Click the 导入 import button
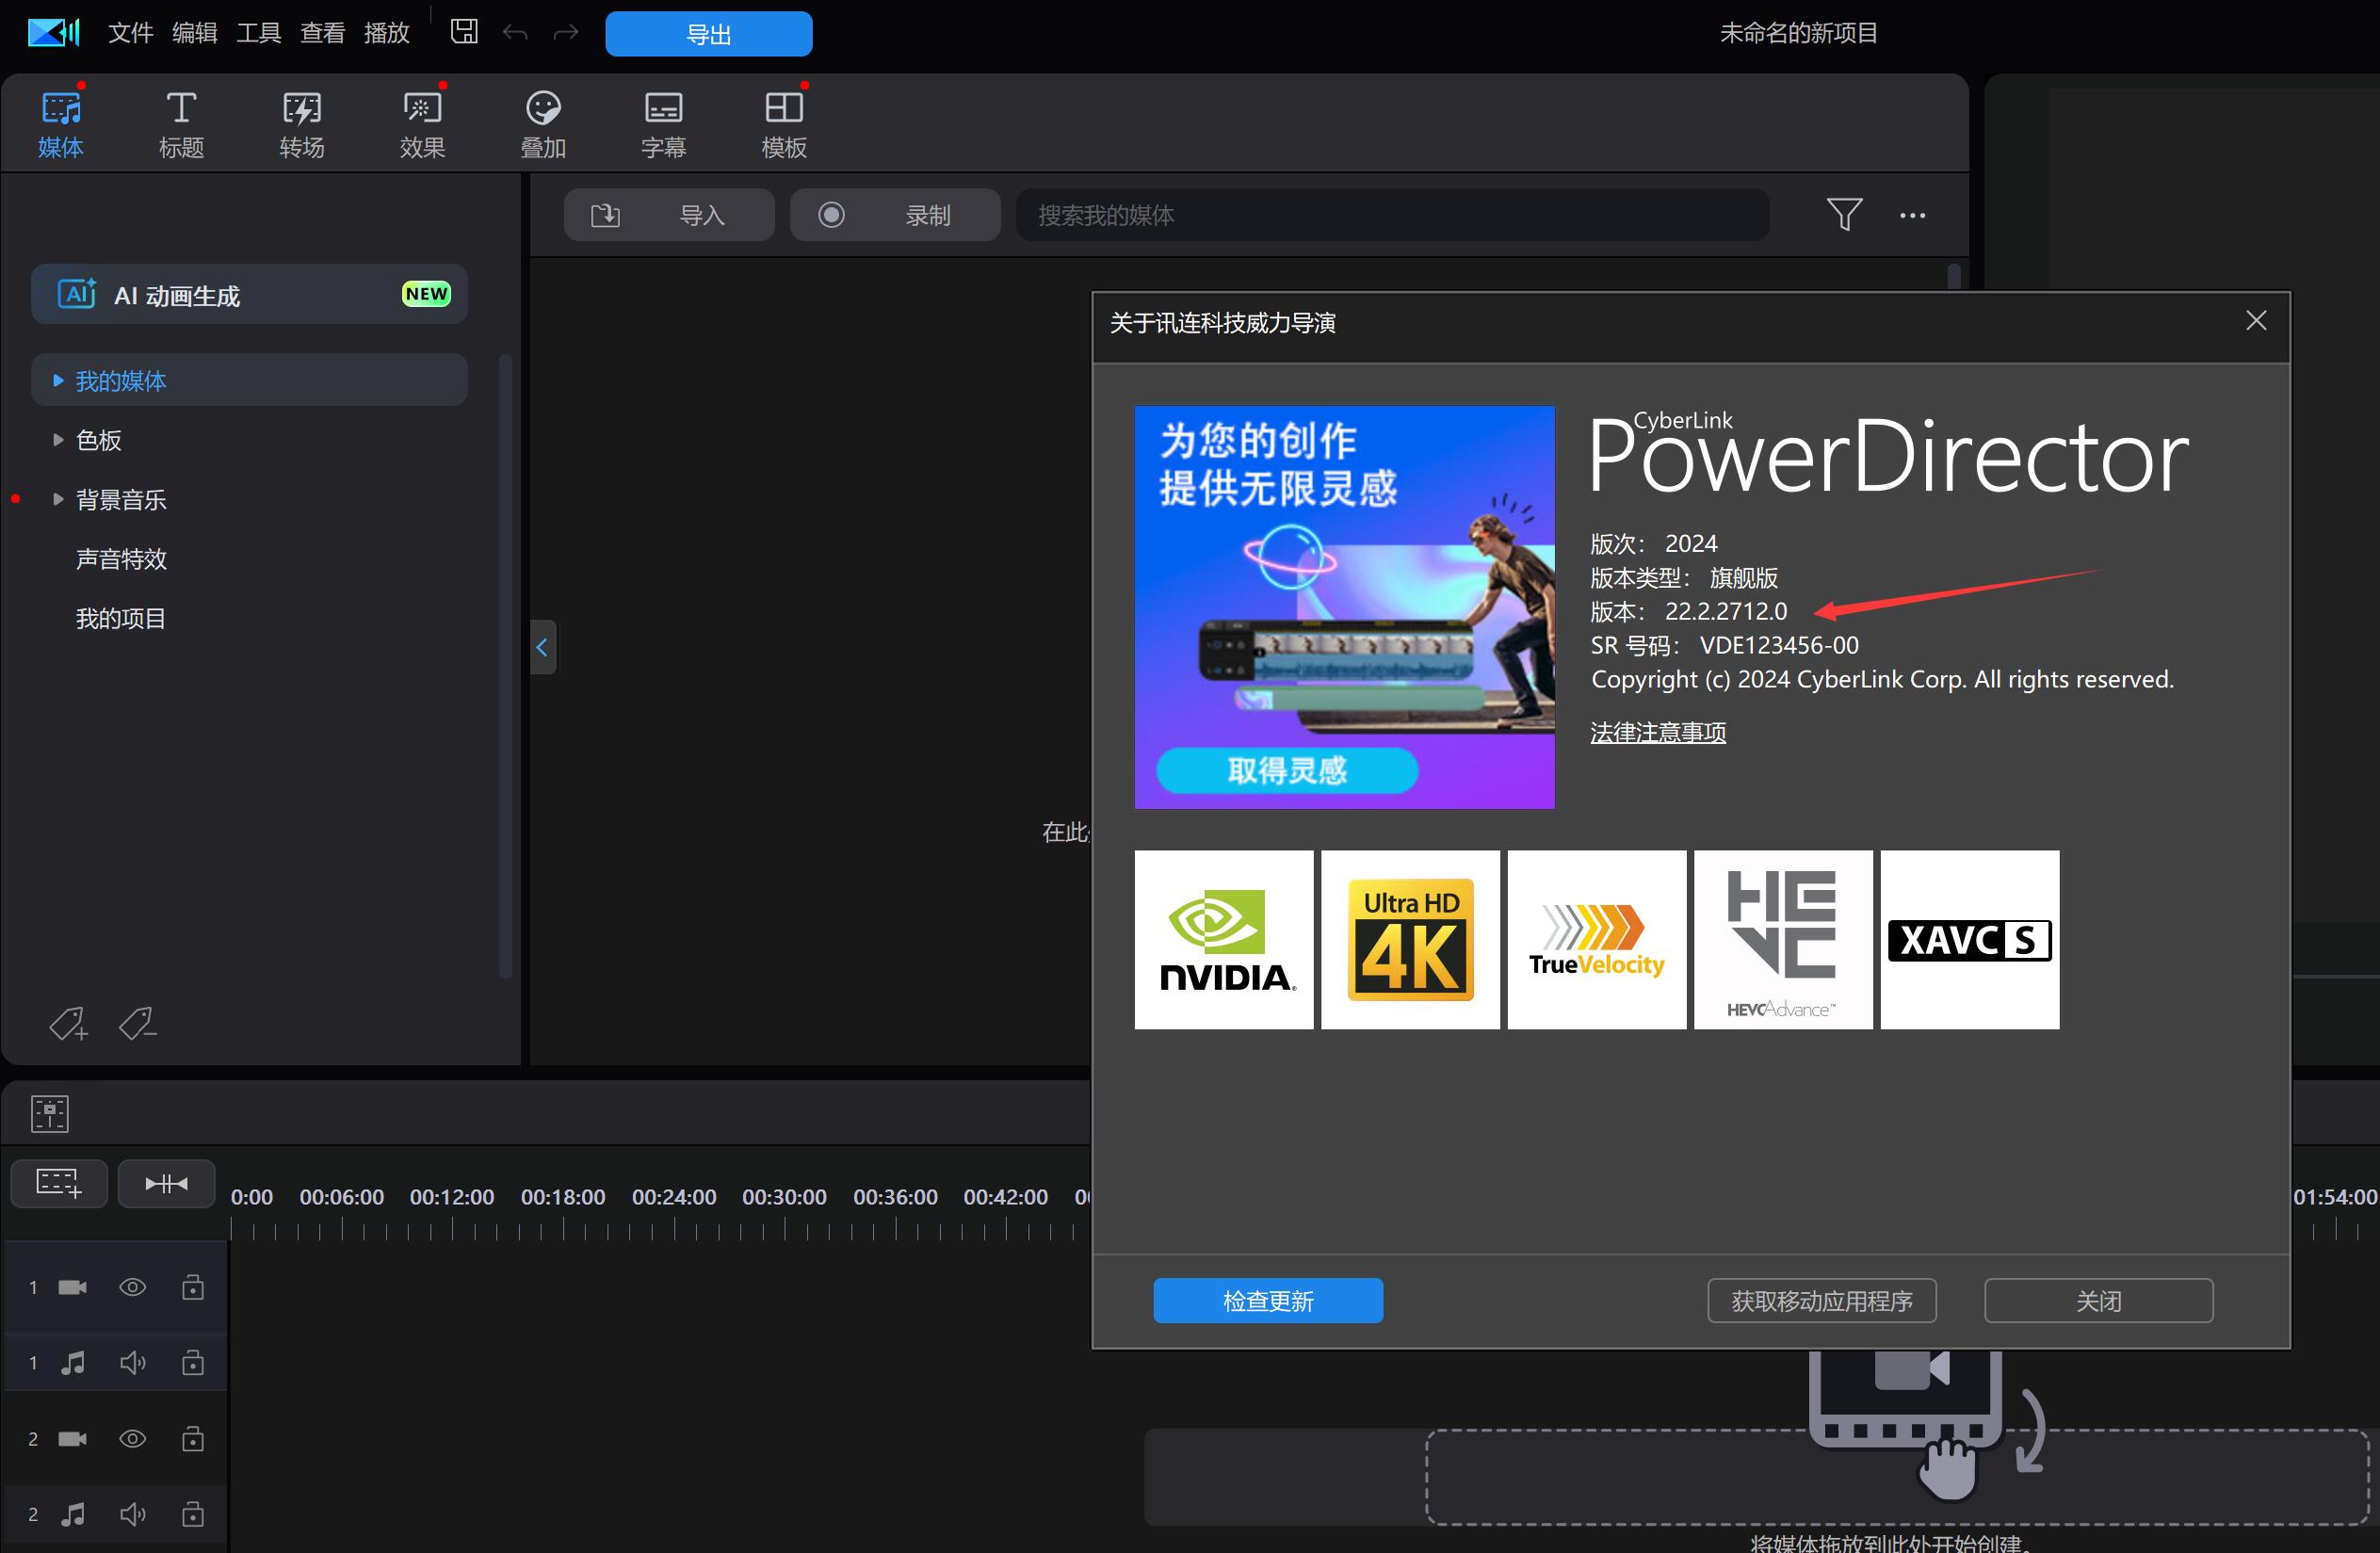2380x1553 pixels. click(x=669, y=215)
